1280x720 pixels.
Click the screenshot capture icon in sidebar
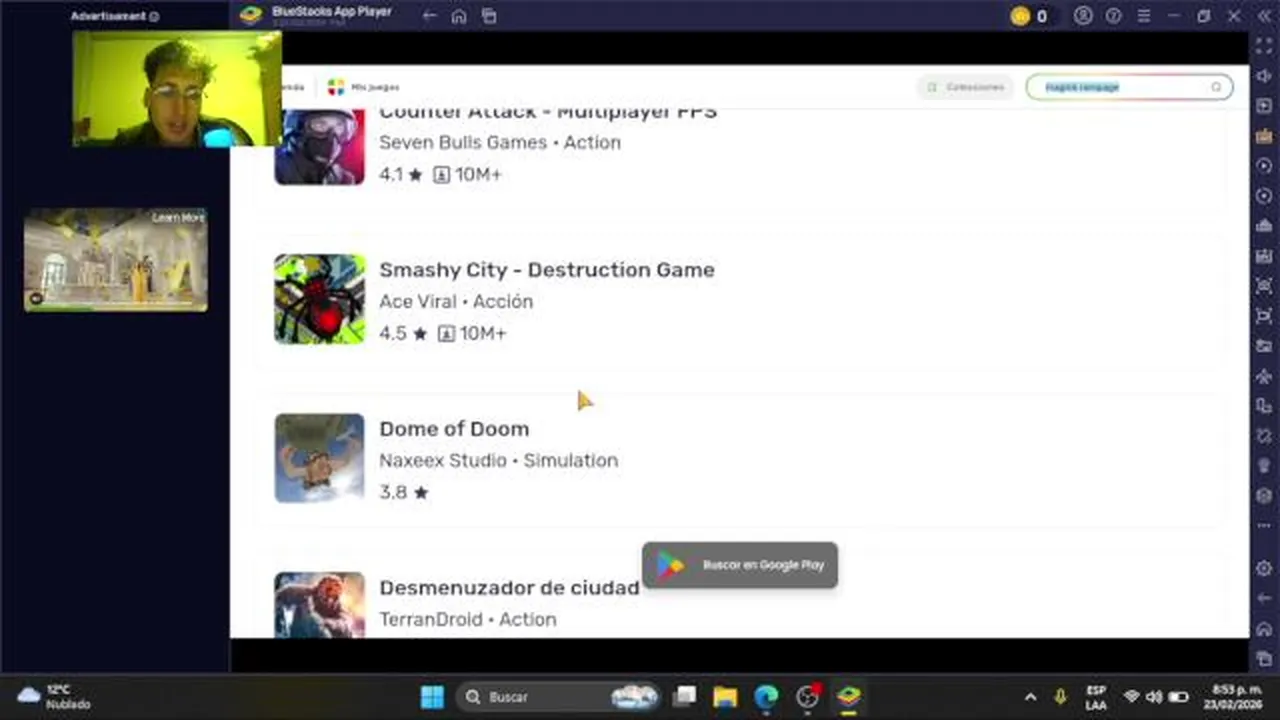[1264, 286]
